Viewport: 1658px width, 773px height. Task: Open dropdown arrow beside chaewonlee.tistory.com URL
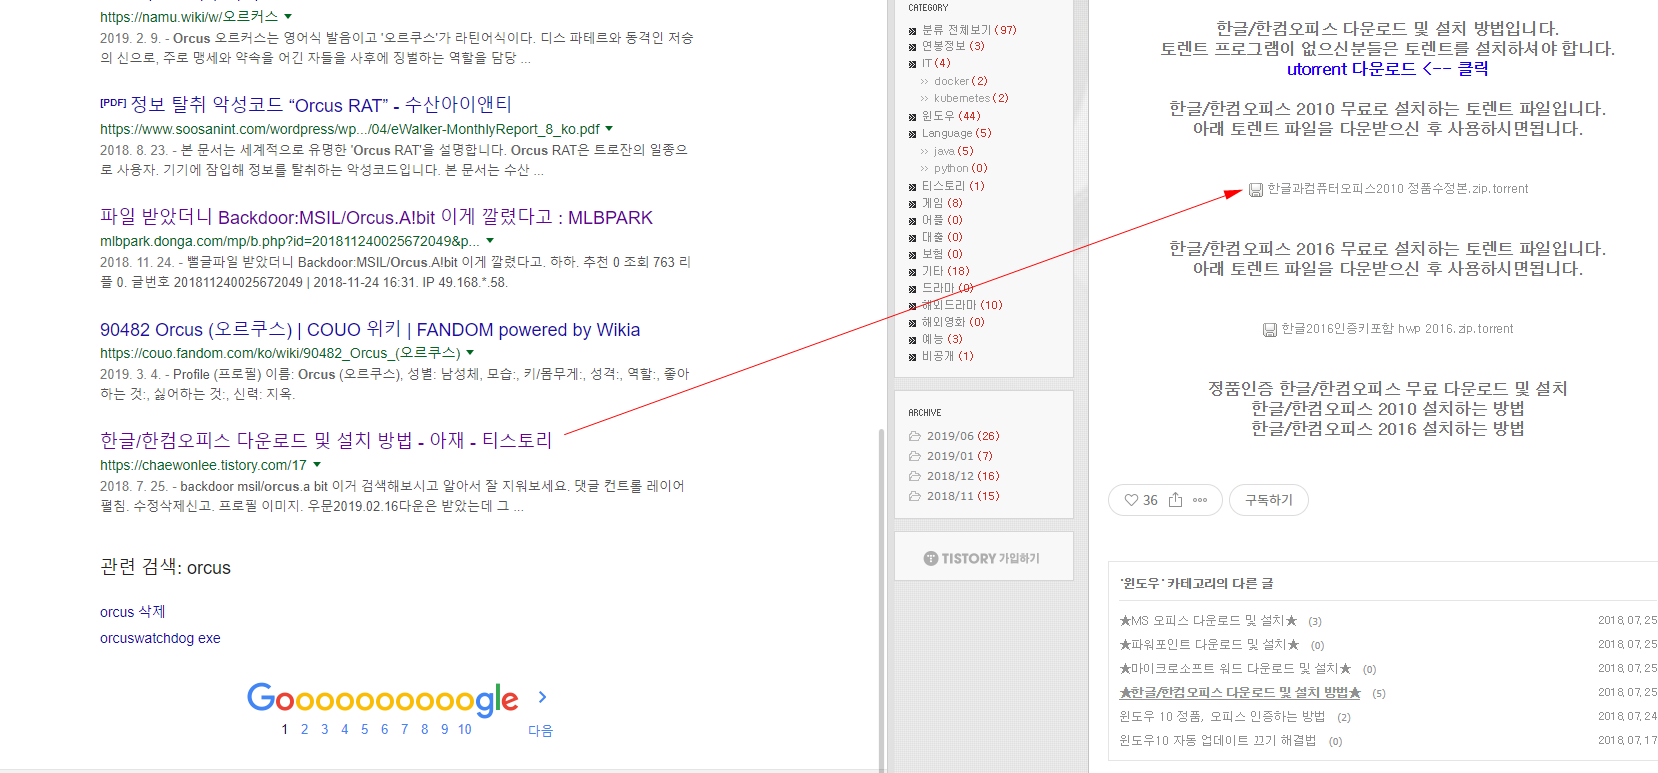click(x=317, y=464)
